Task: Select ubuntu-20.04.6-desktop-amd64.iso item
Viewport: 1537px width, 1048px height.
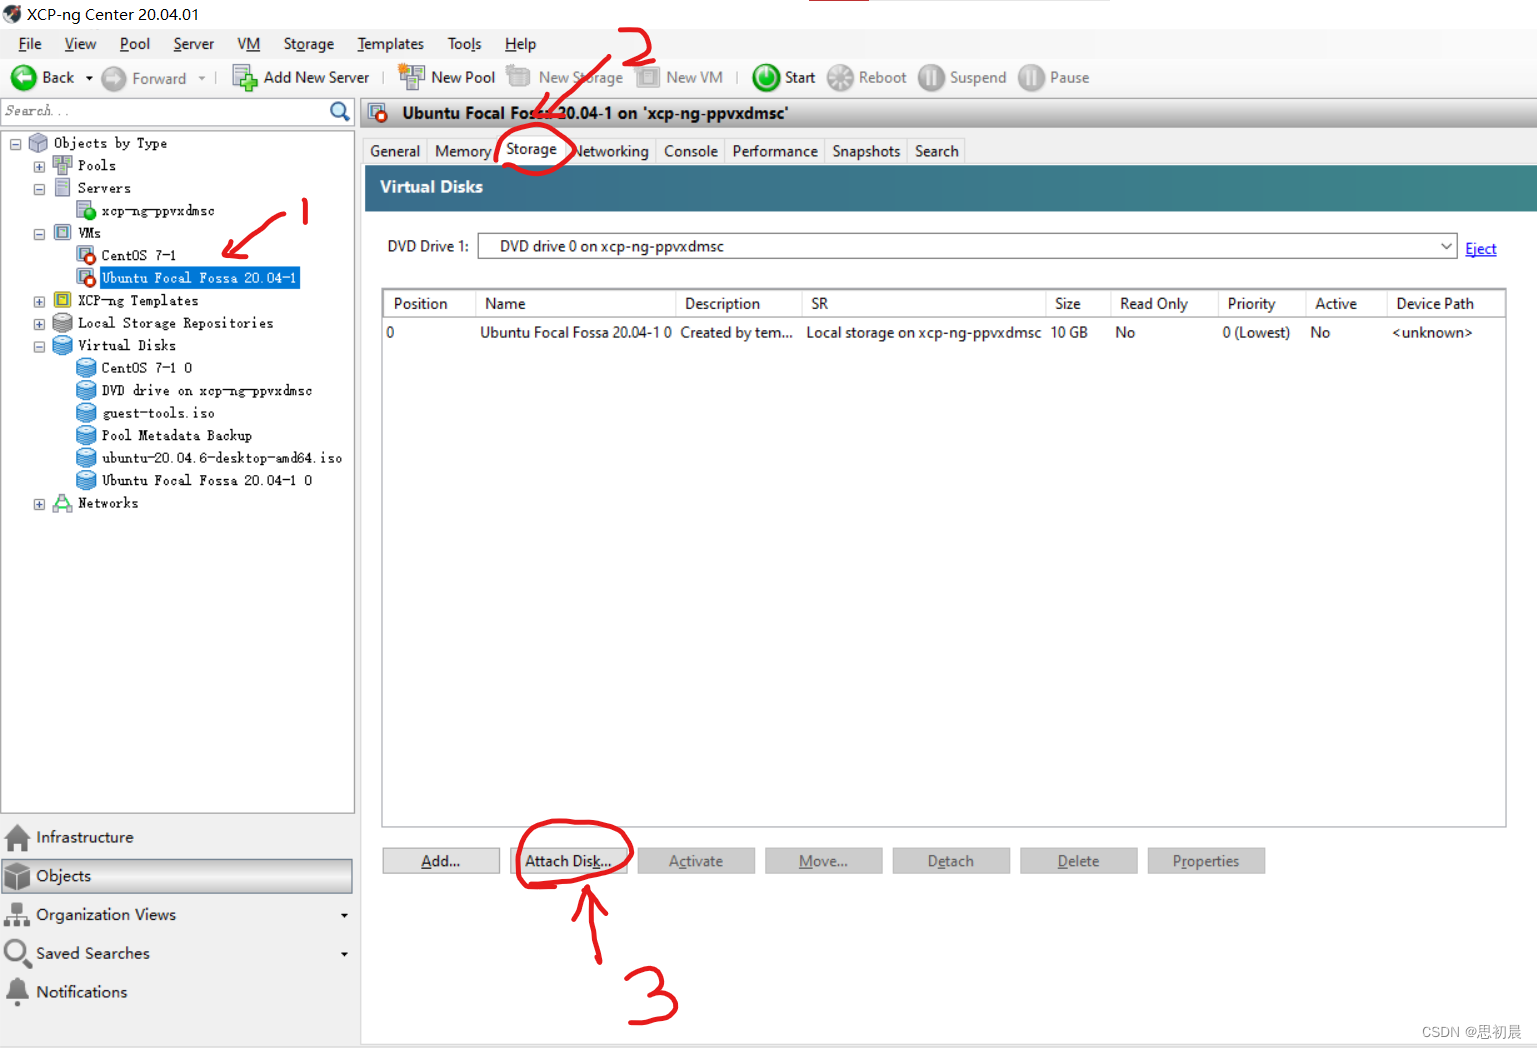Action: pyautogui.click(x=222, y=458)
